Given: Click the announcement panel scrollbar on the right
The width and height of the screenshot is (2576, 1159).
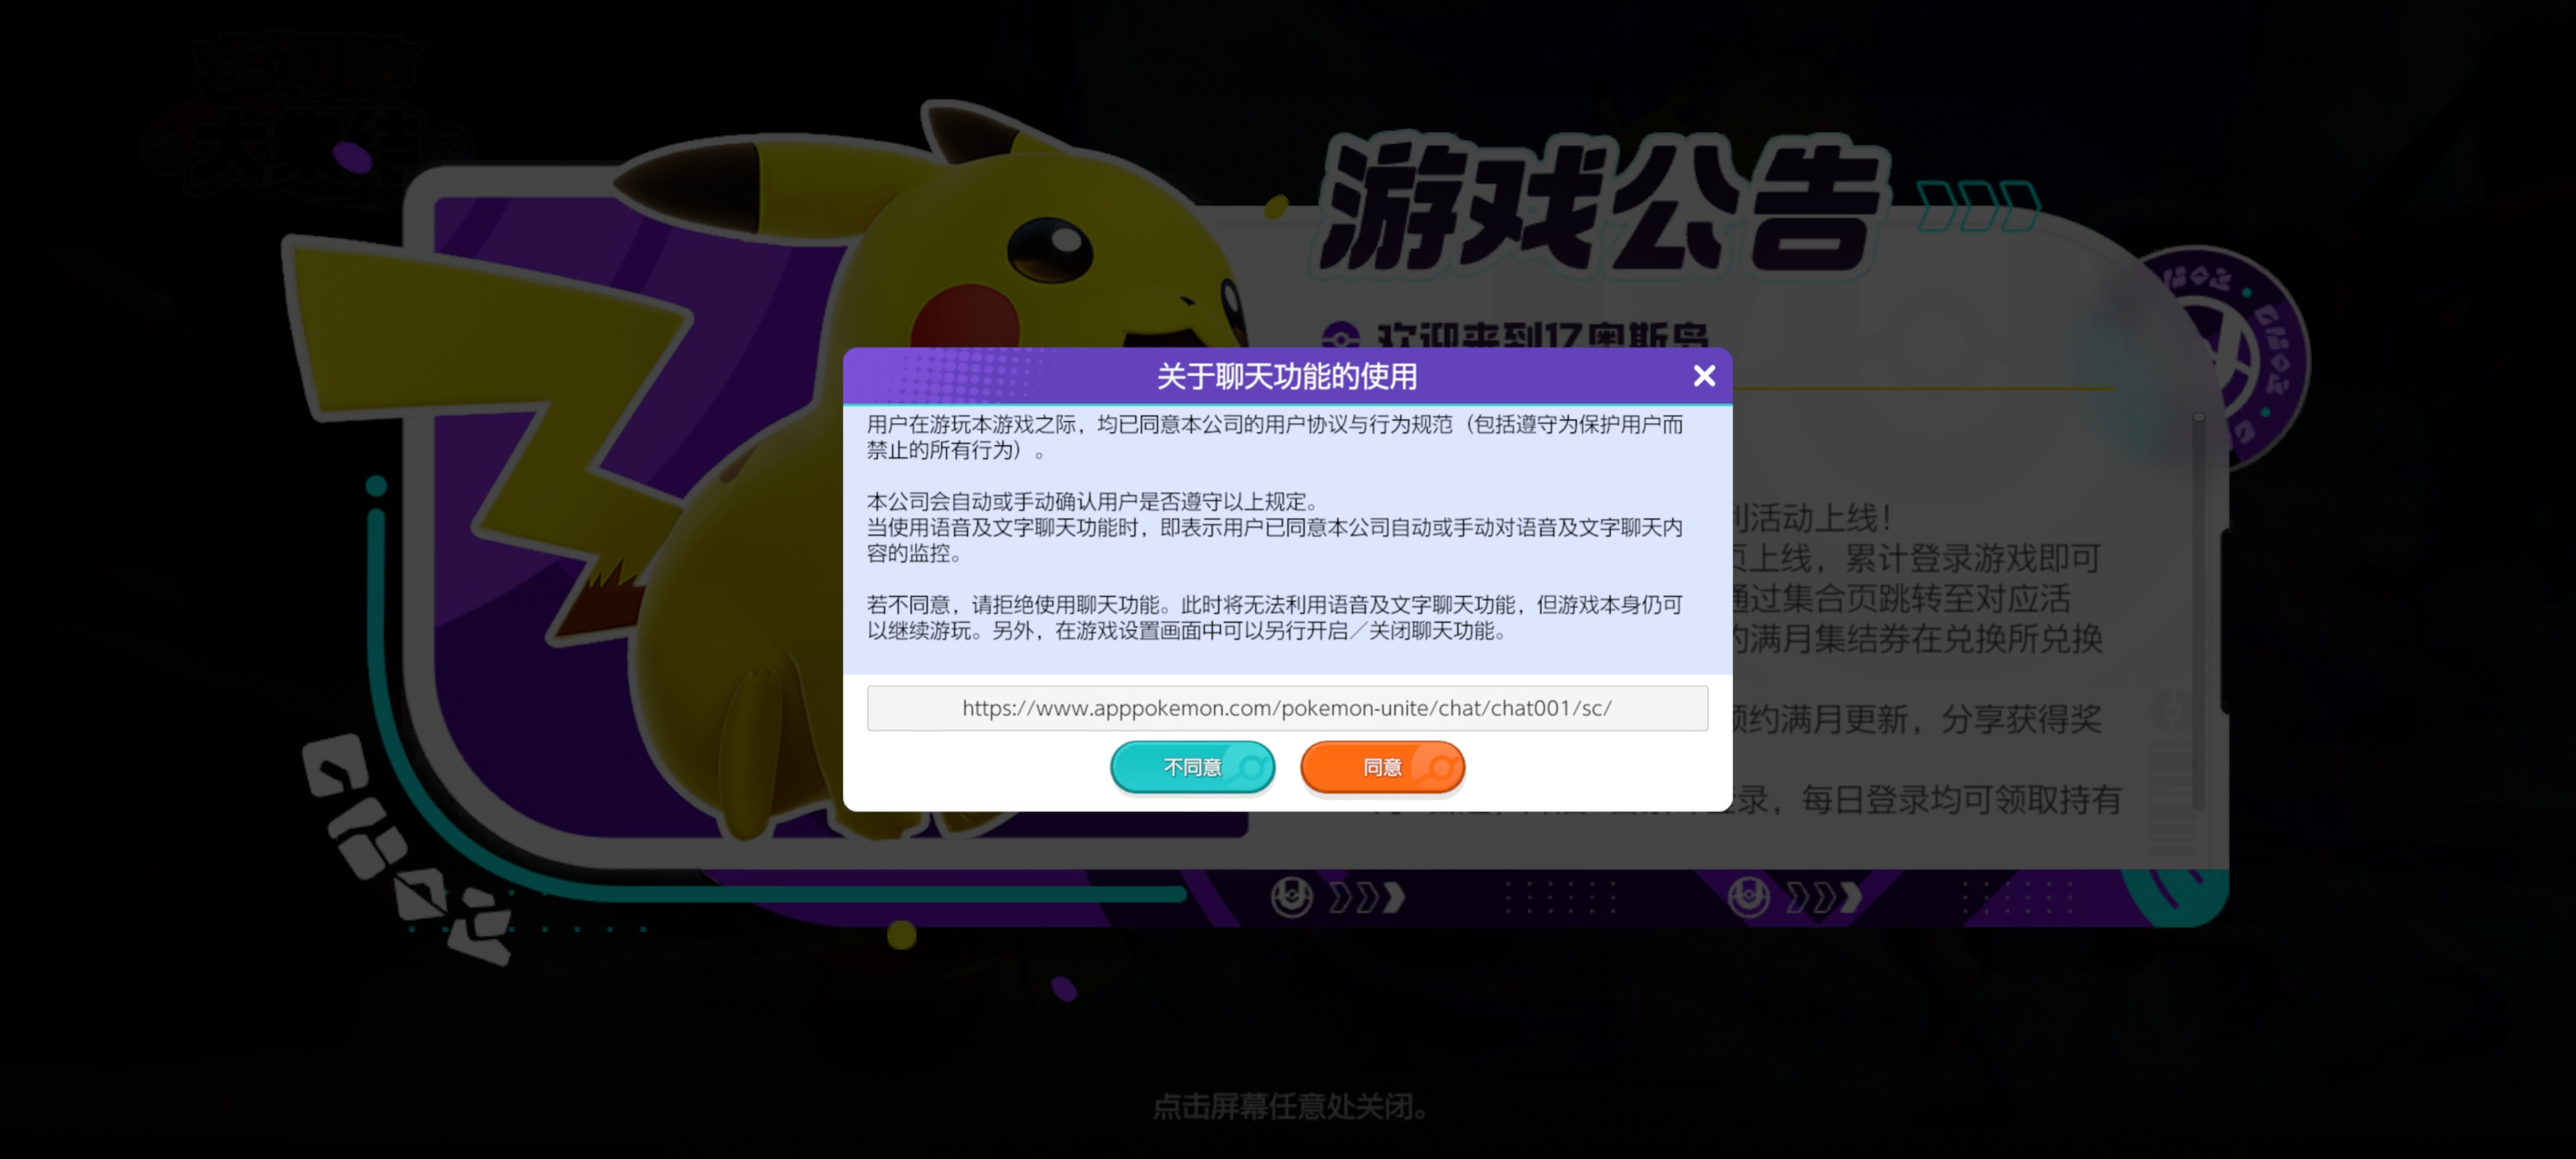Looking at the screenshot, I should 2198,610.
